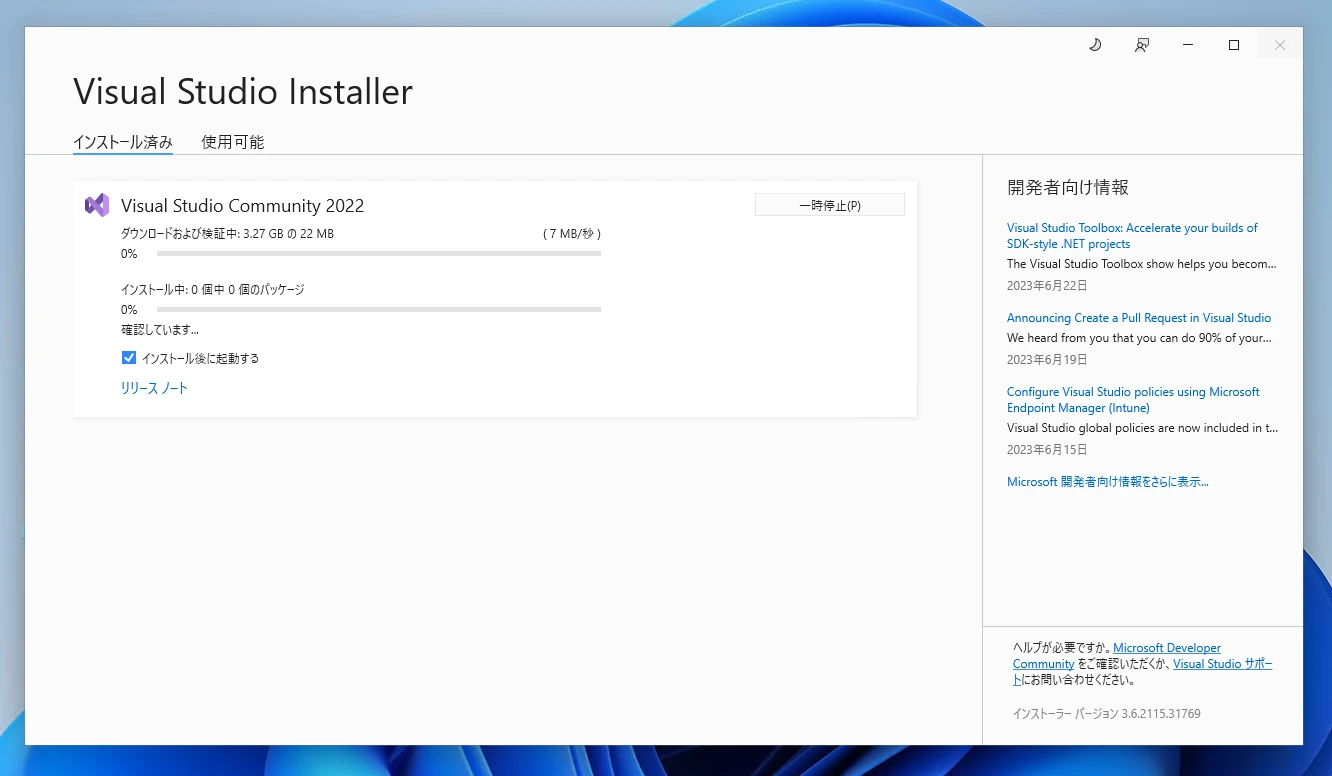Click the 開発者向け情報 heading
Viewport: 1332px width, 776px height.
[x=1068, y=188]
